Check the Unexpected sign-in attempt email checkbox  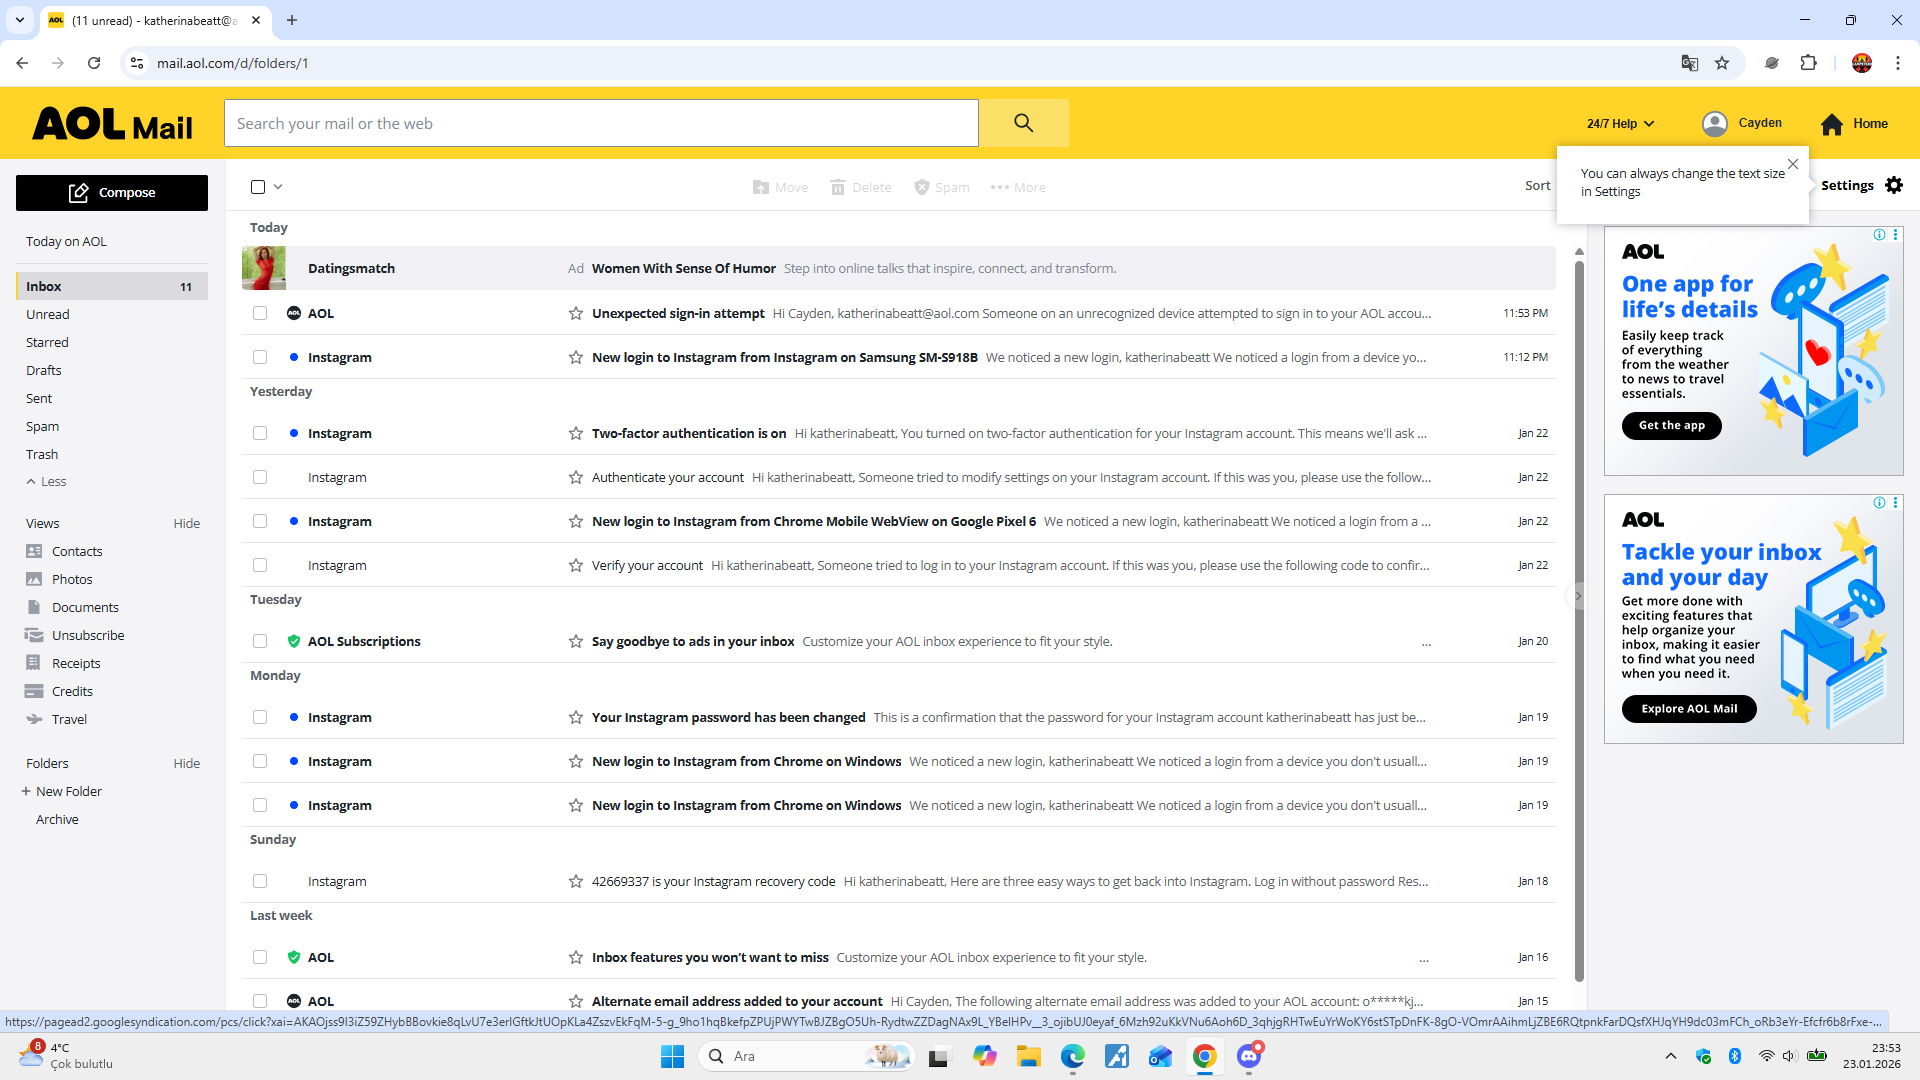pyautogui.click(x=260, y=314)
